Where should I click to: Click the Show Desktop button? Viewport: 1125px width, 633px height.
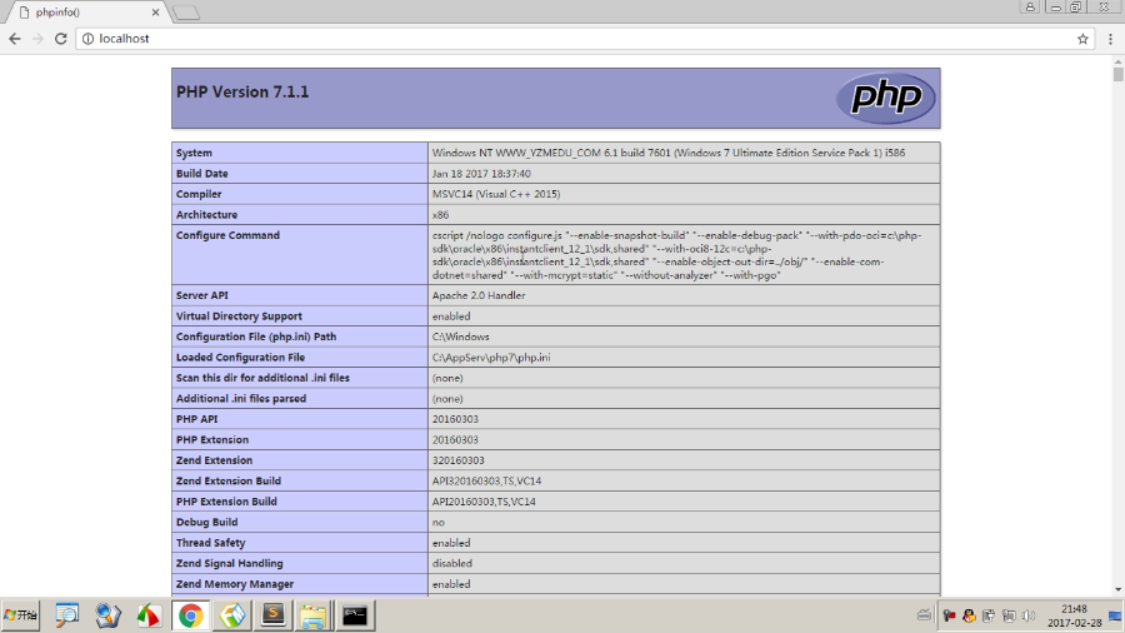tap(1116, 615)
